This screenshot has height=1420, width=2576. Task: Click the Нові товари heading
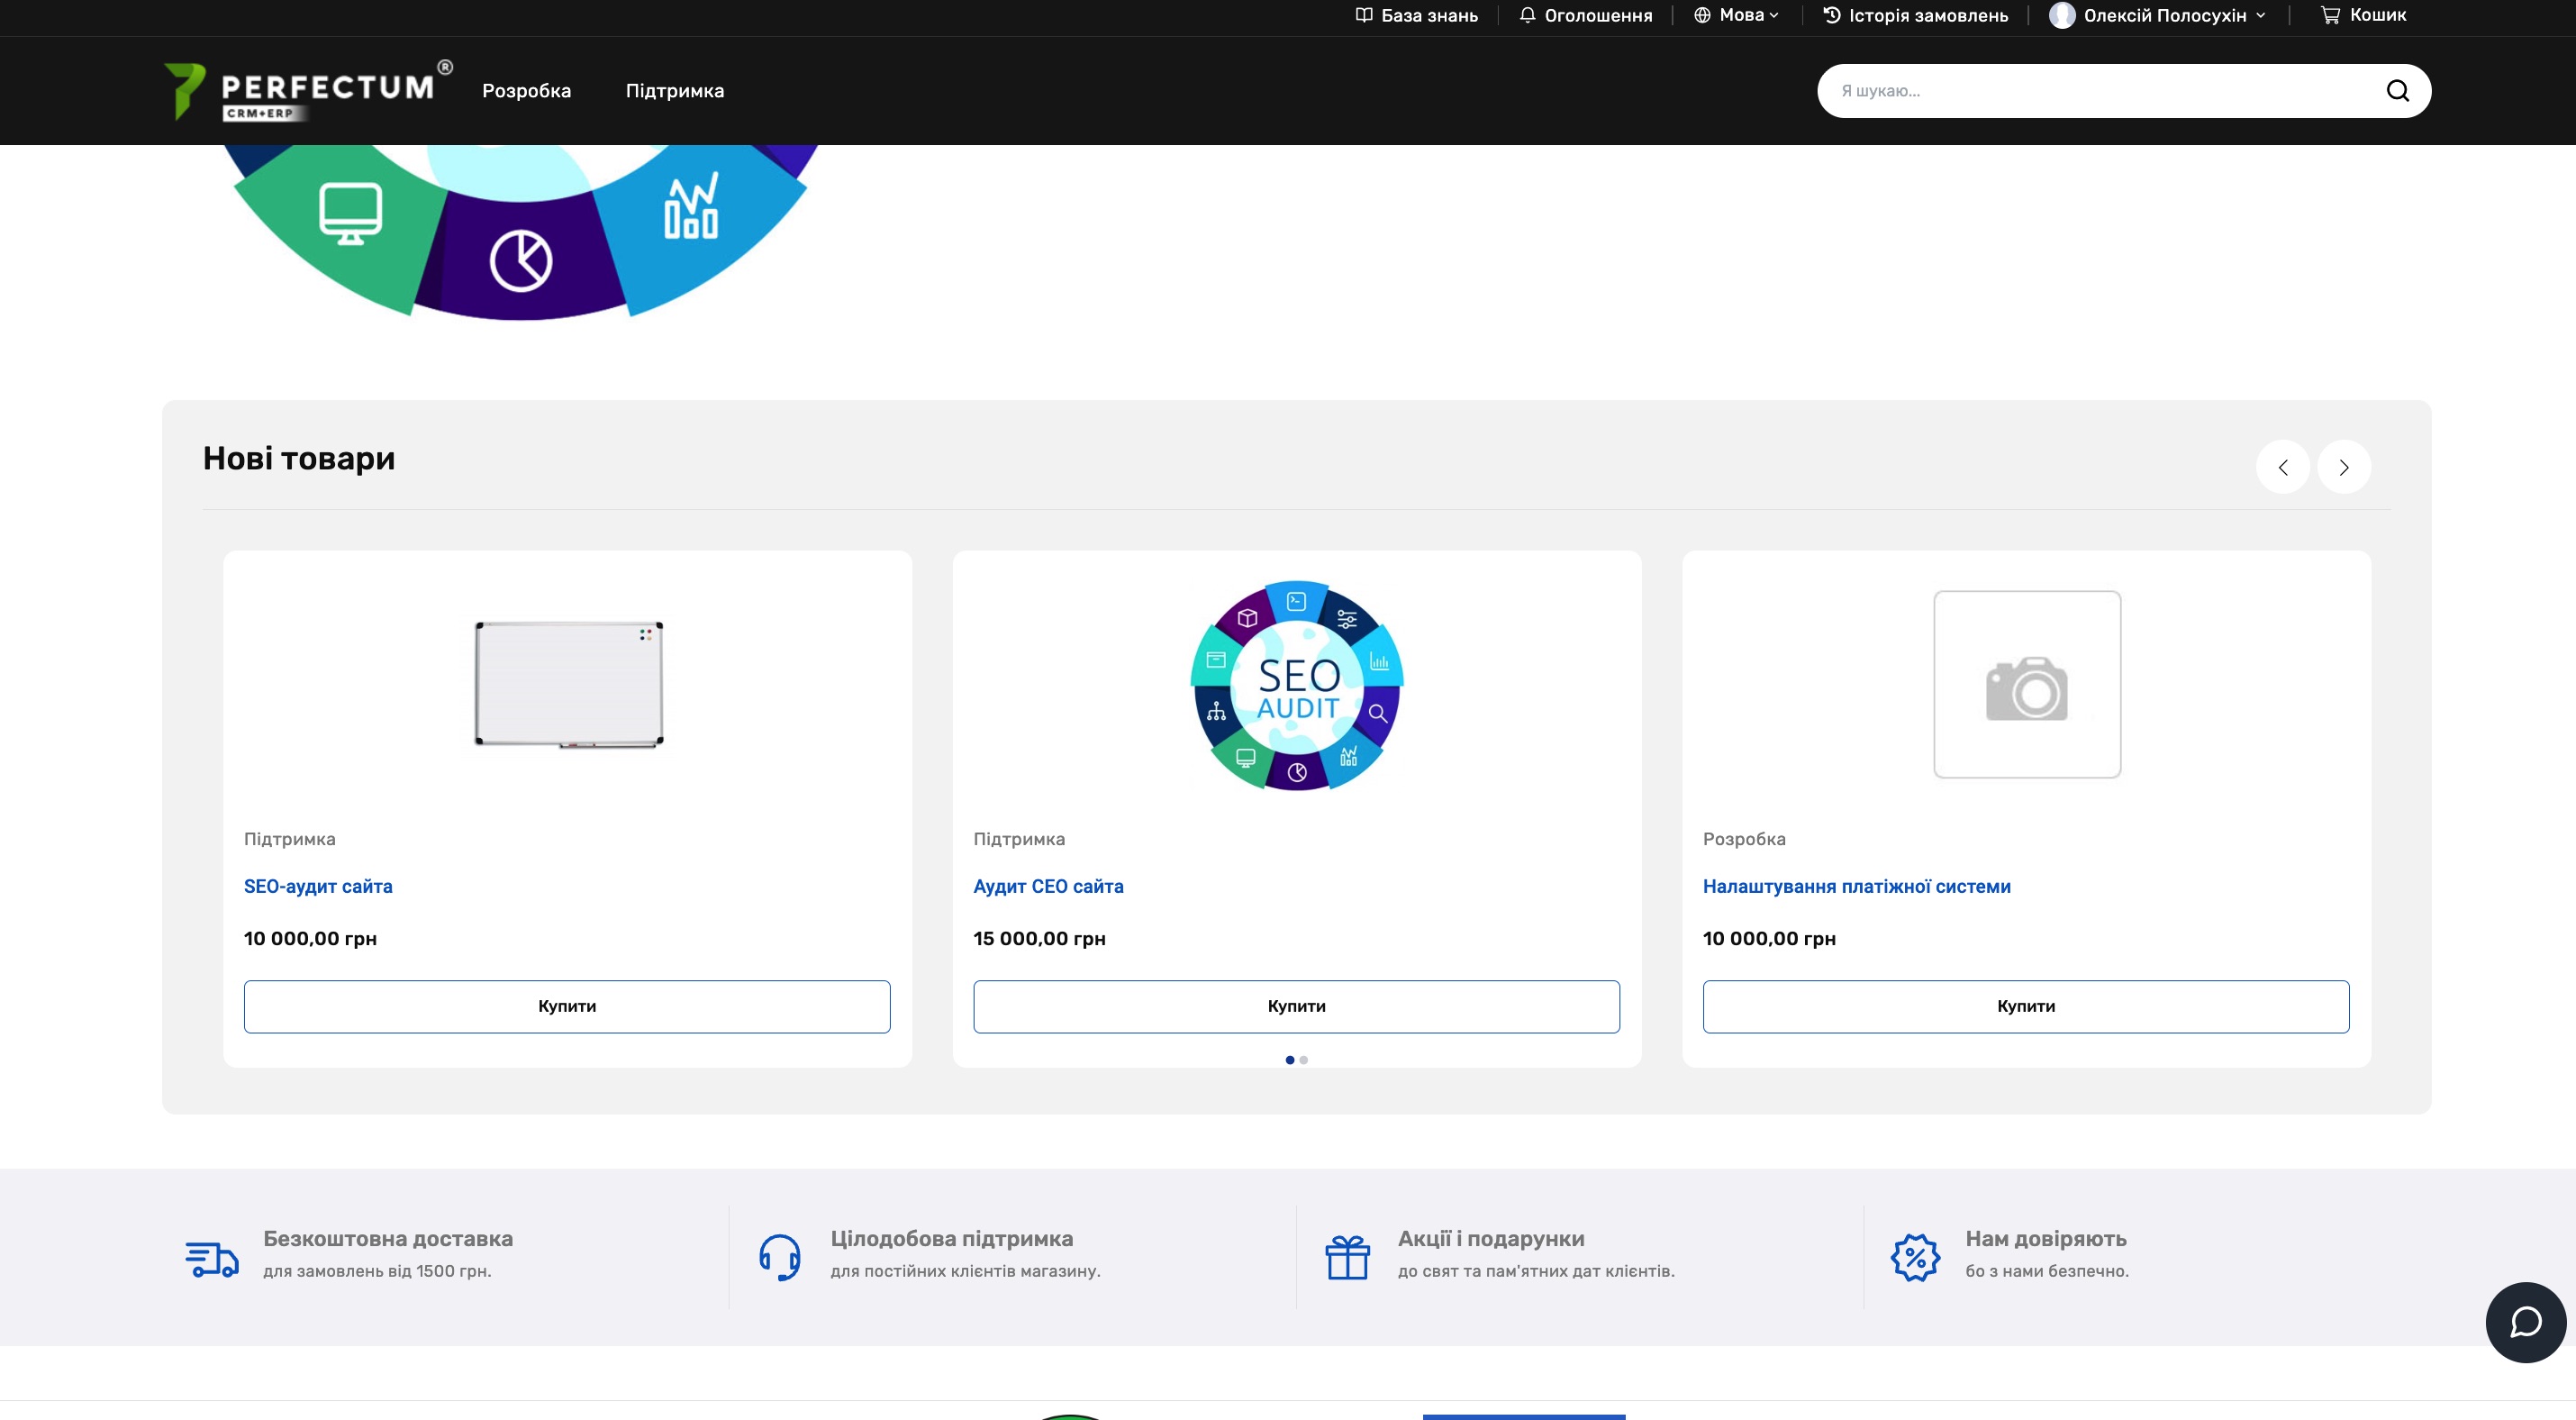click(x=299, y=458)
